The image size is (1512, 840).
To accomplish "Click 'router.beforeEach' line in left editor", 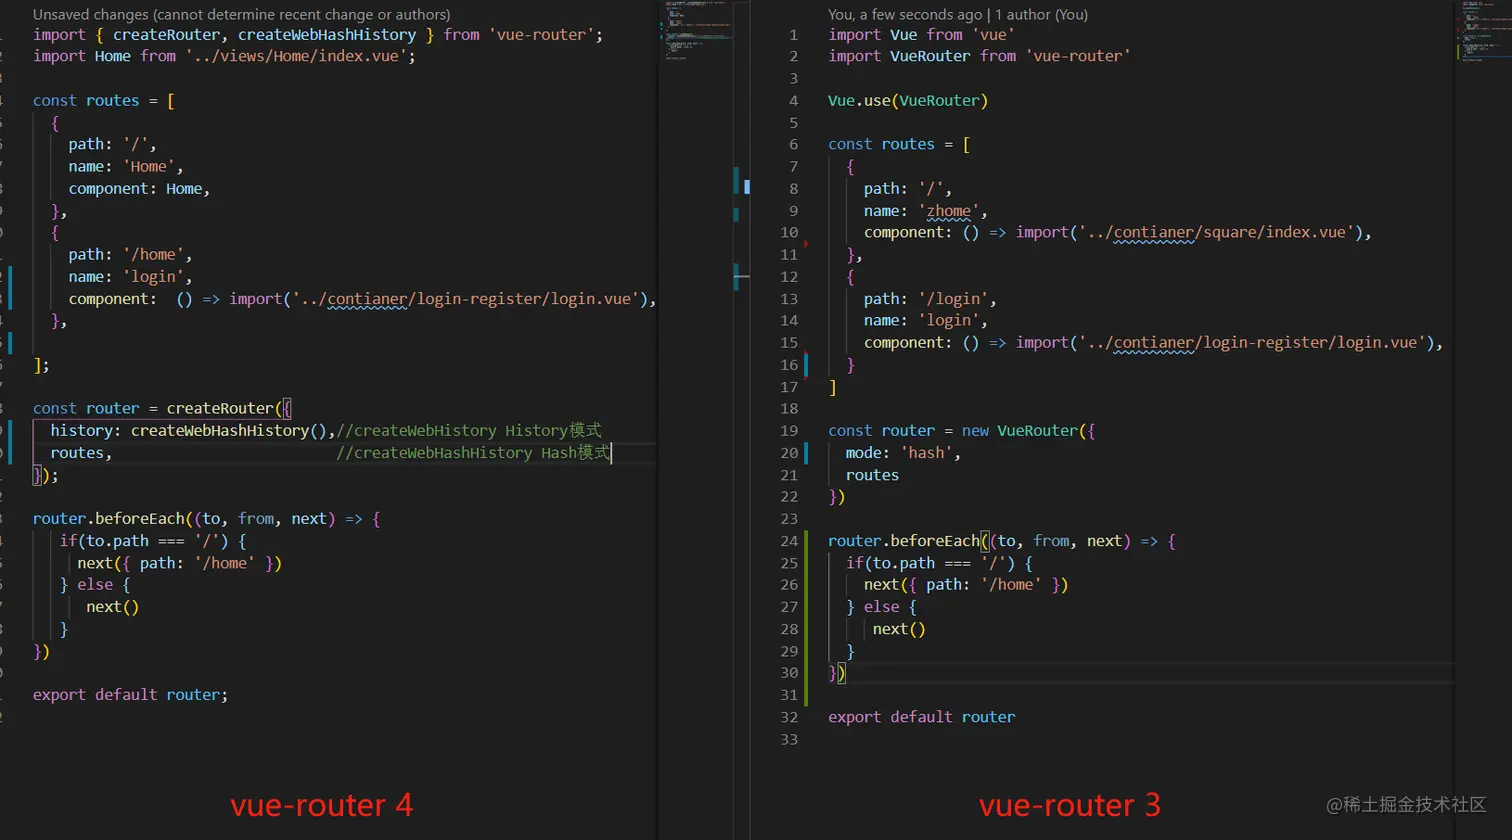I will (x=206, y=518).
